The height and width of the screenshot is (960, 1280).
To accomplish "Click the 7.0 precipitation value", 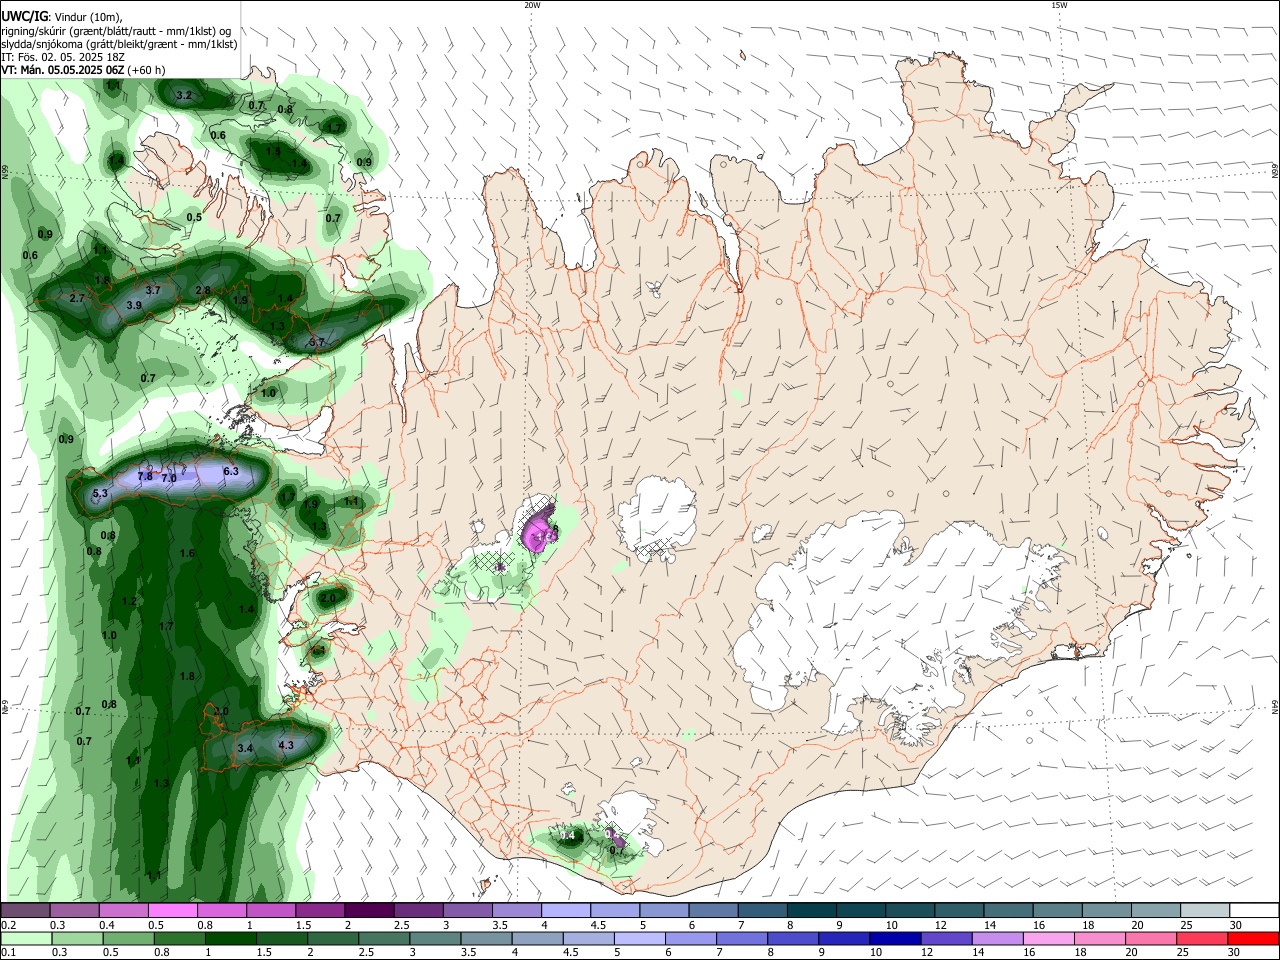I will (x=169, y=479).
